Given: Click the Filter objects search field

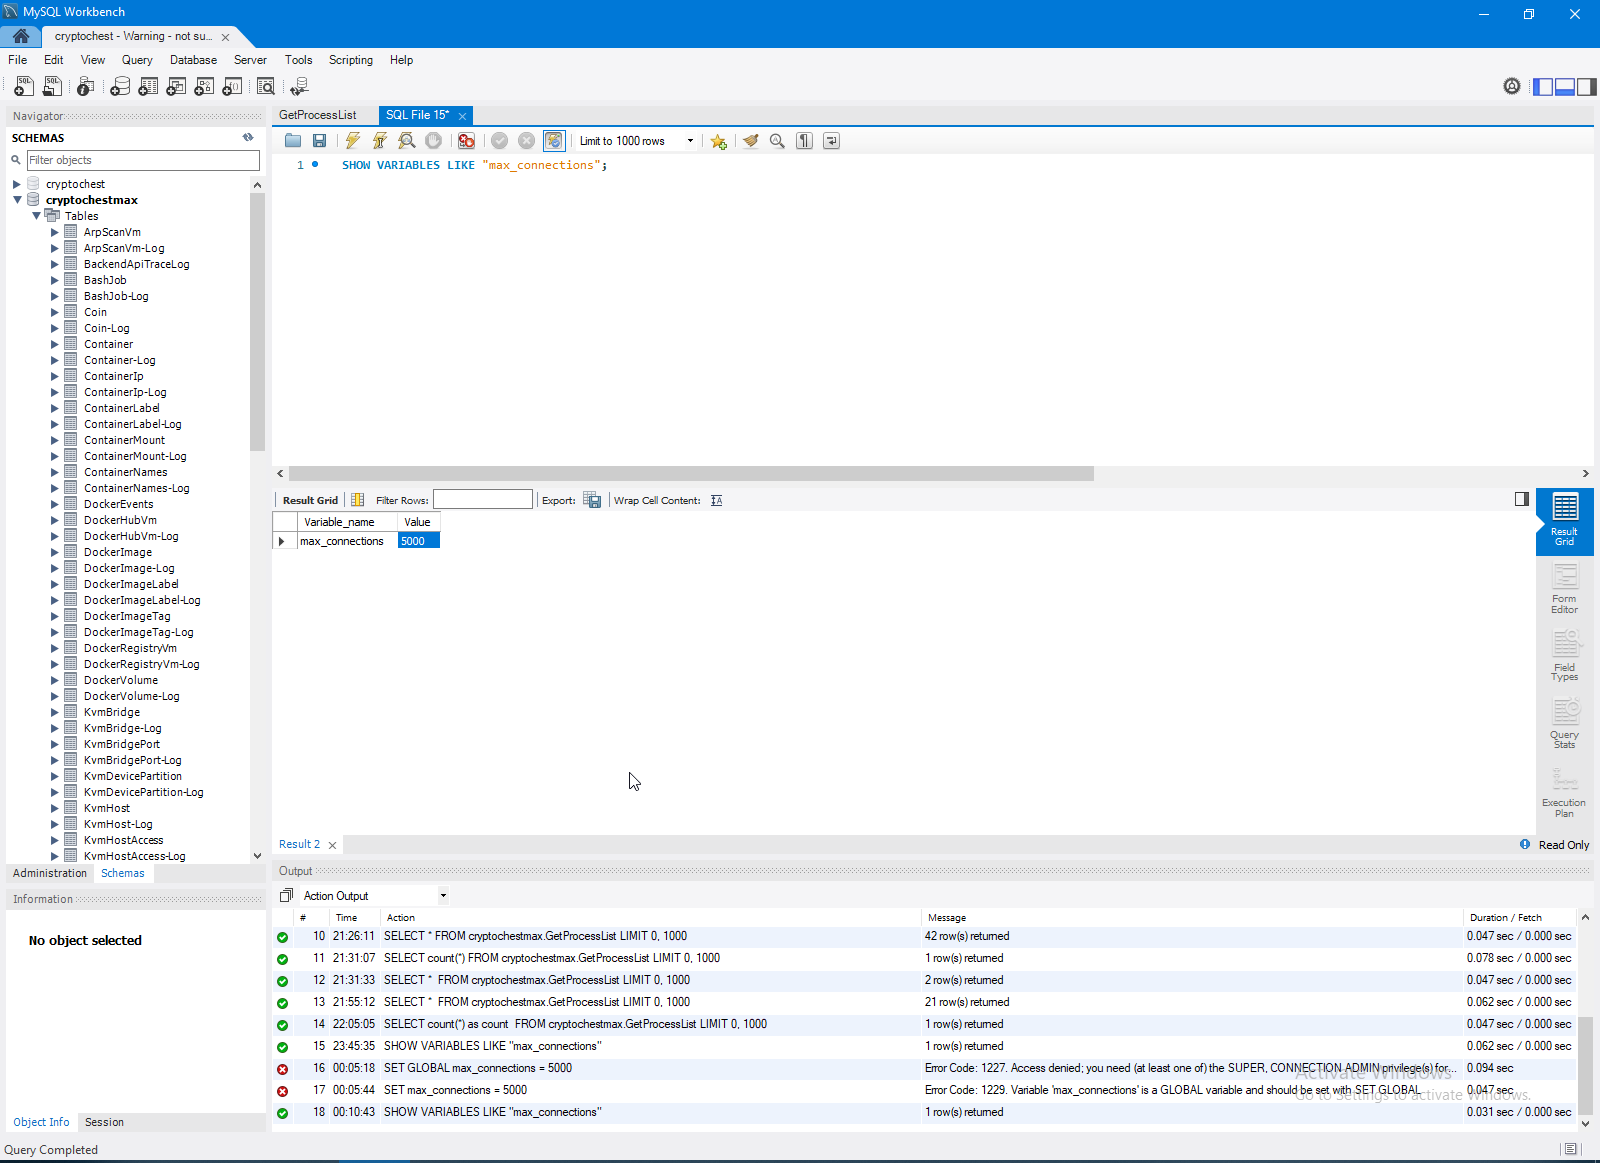Looking at the screenshot, I should 143,160.
